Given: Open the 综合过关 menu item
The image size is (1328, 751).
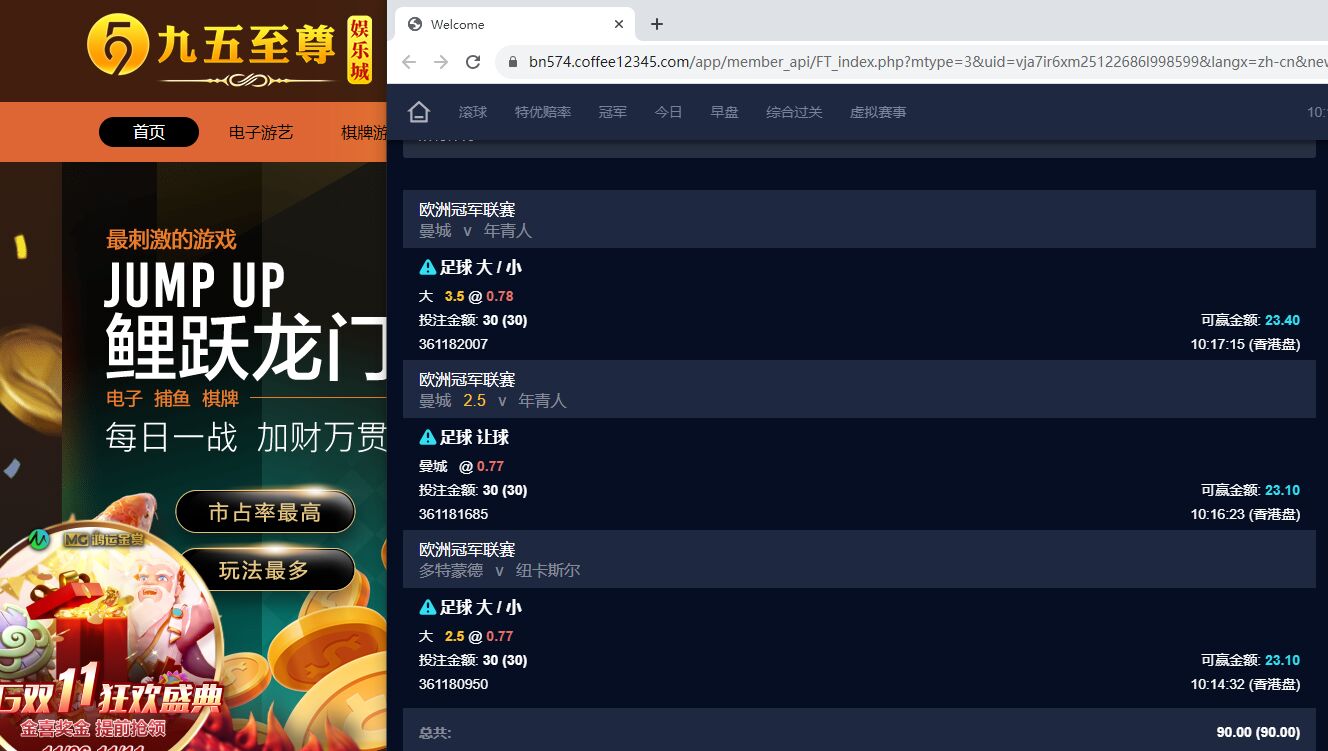Looking at the screenshot, I should coord(795,112).
